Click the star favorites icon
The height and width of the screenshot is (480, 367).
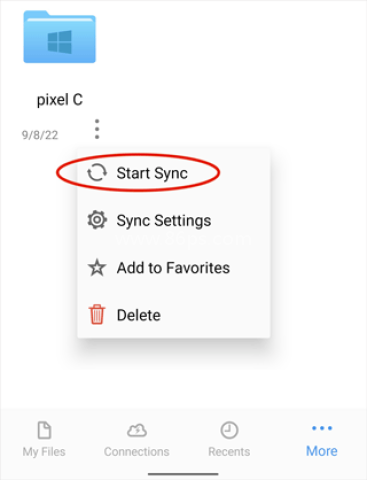(97, 268)
